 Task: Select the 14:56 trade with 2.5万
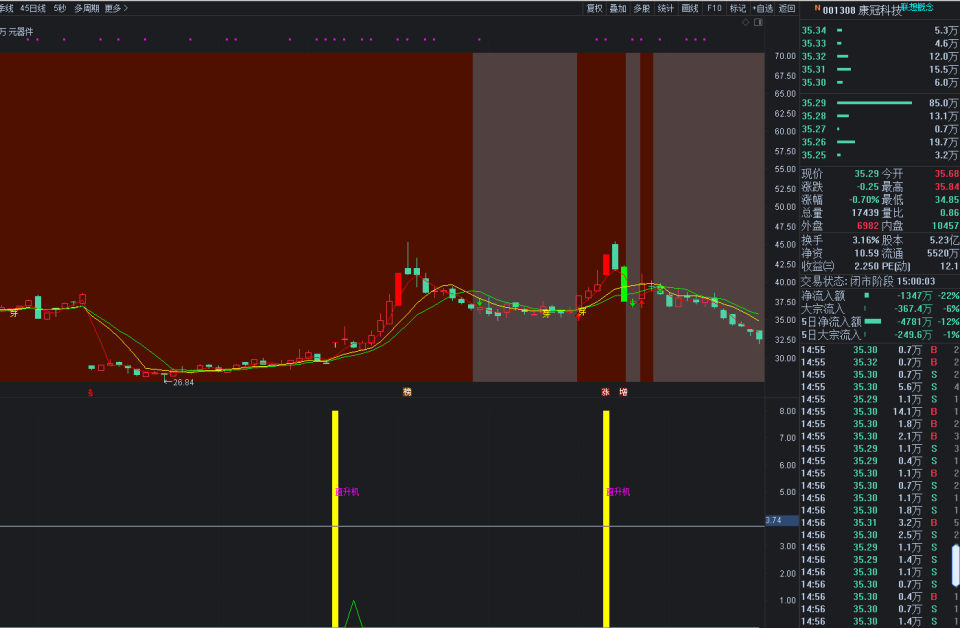coord(880,534)
